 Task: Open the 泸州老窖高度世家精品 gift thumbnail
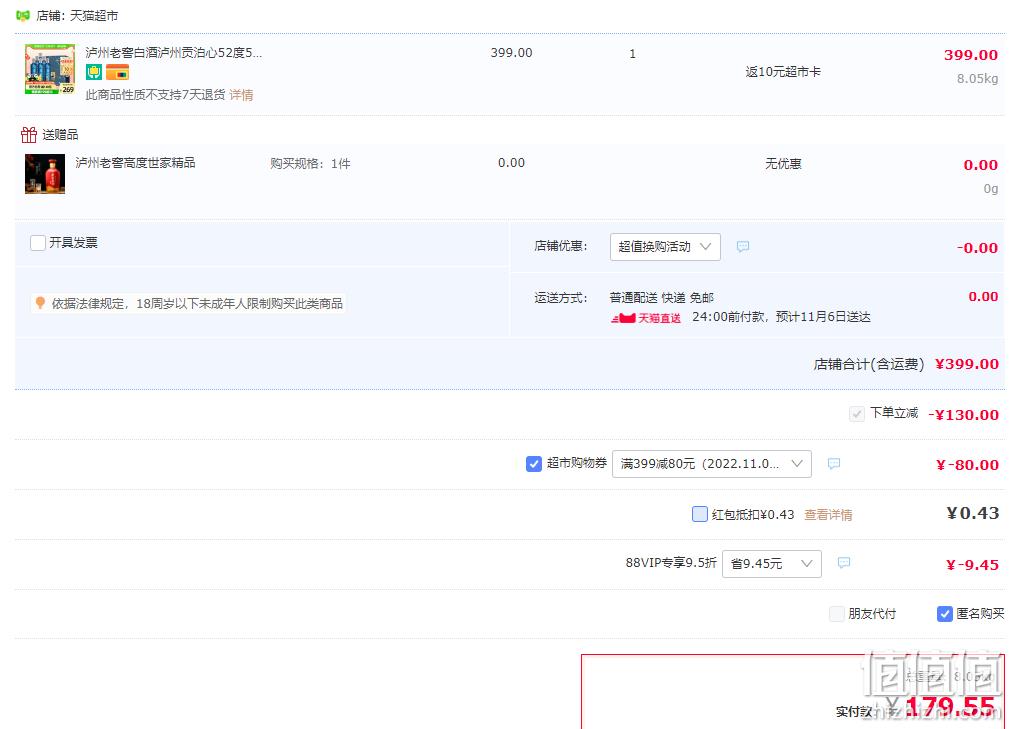(x=44, y=173)
